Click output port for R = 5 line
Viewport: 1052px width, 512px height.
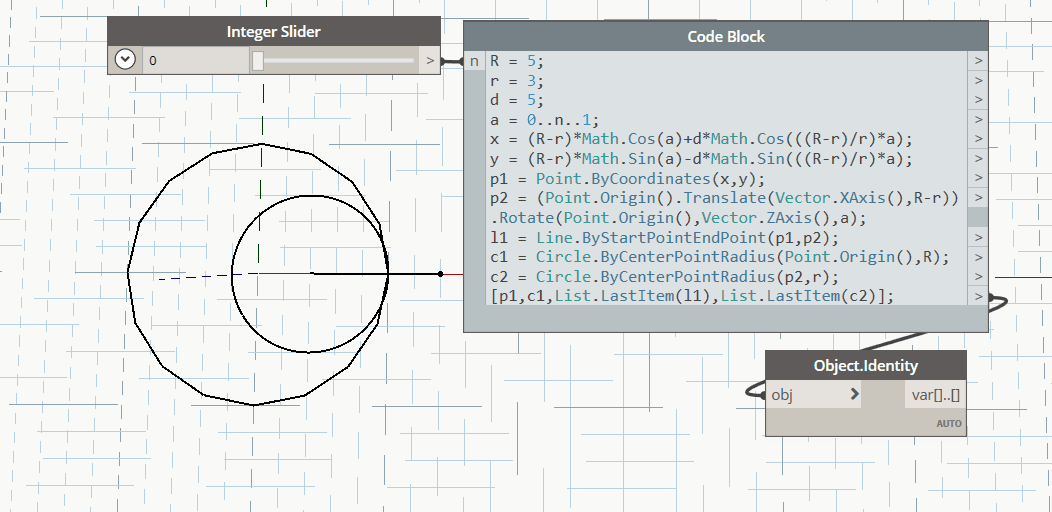[x=978, y=61]
